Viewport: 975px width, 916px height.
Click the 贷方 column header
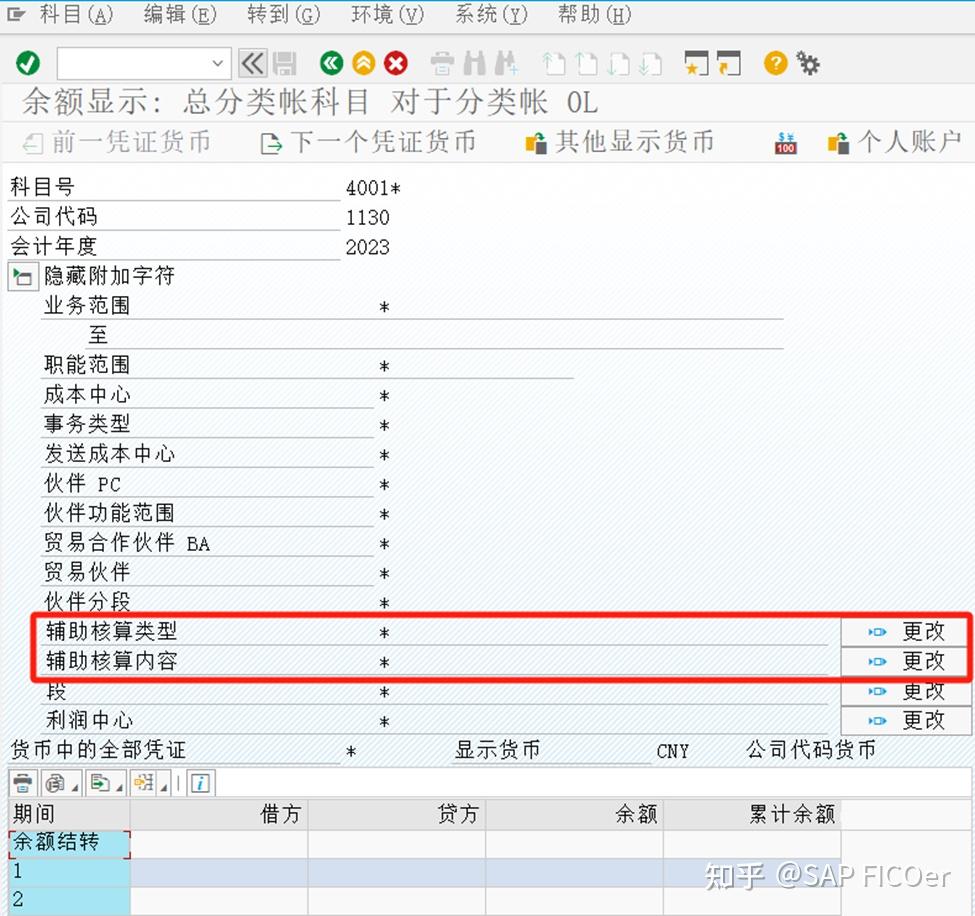397,814
